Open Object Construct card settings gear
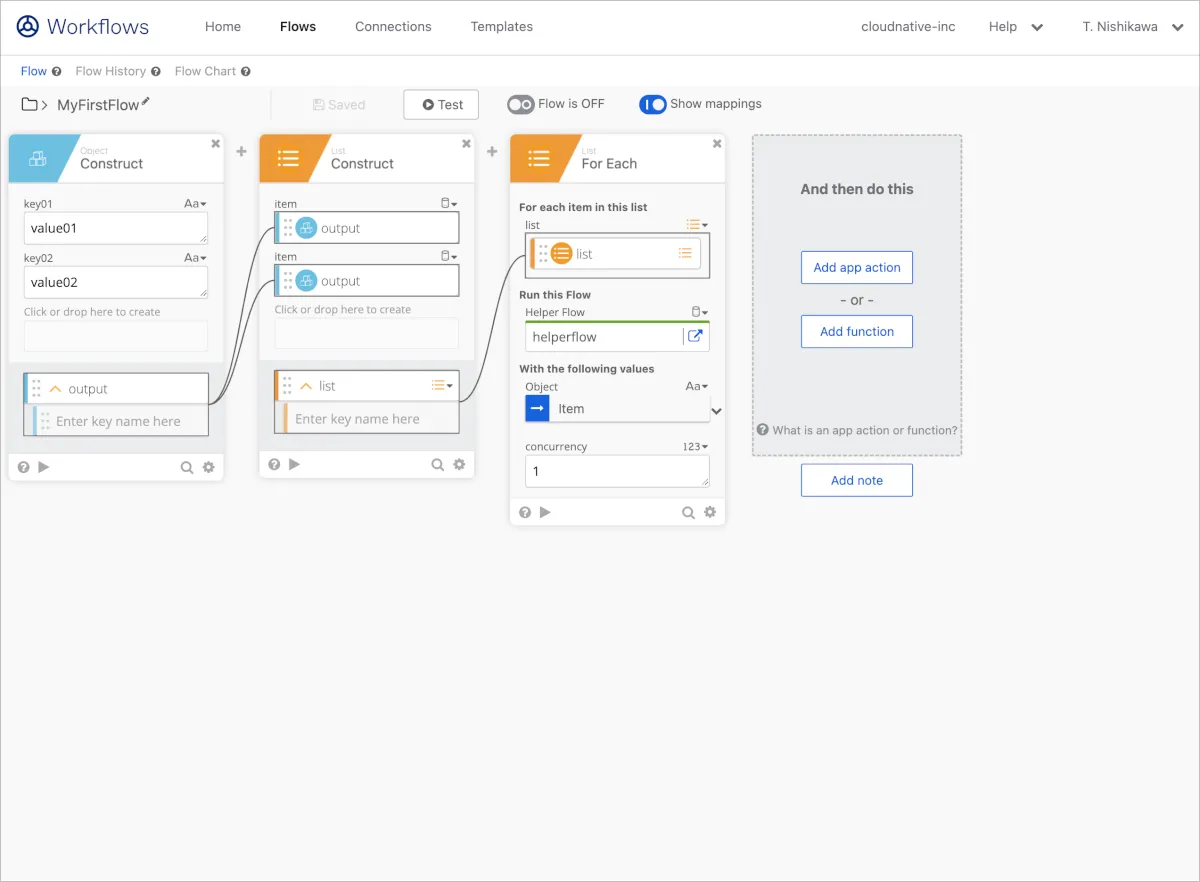 click(208, 466)
